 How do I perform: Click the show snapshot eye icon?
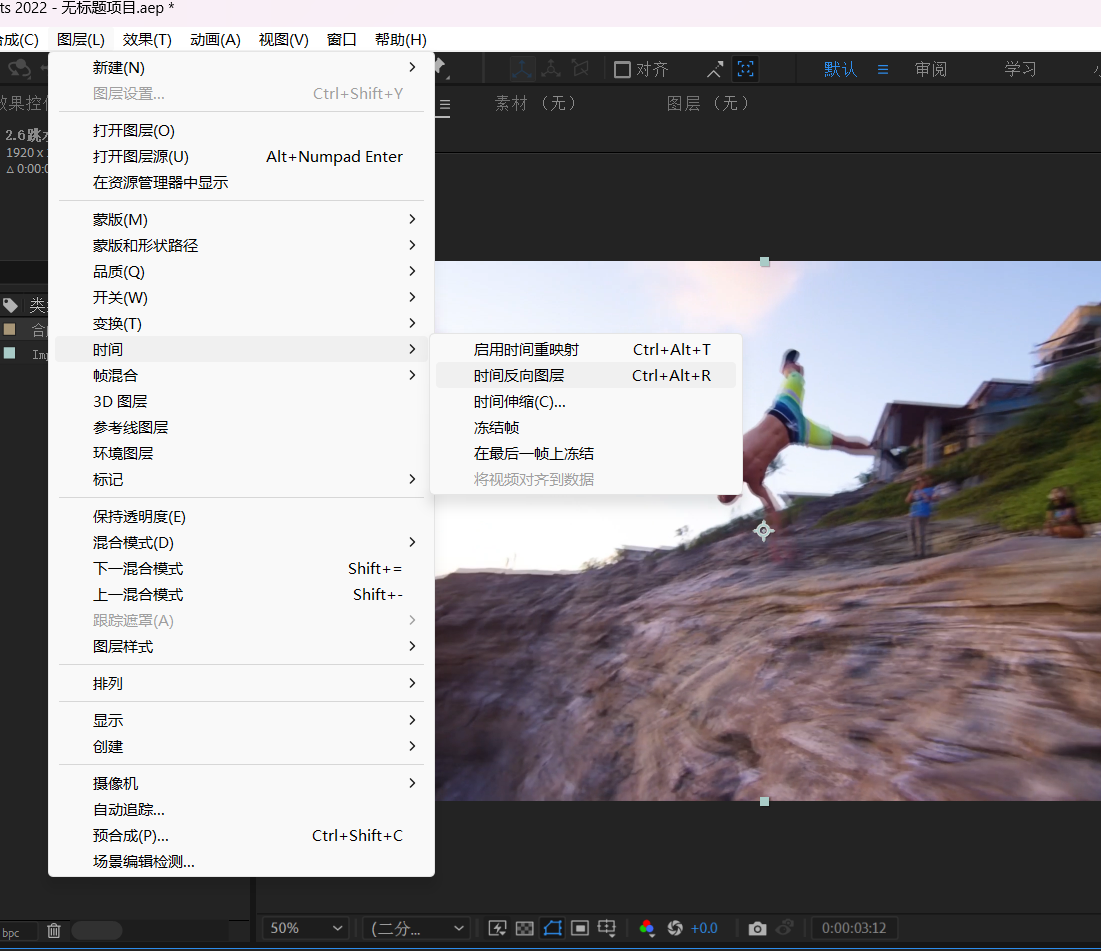tap(786, 928)
